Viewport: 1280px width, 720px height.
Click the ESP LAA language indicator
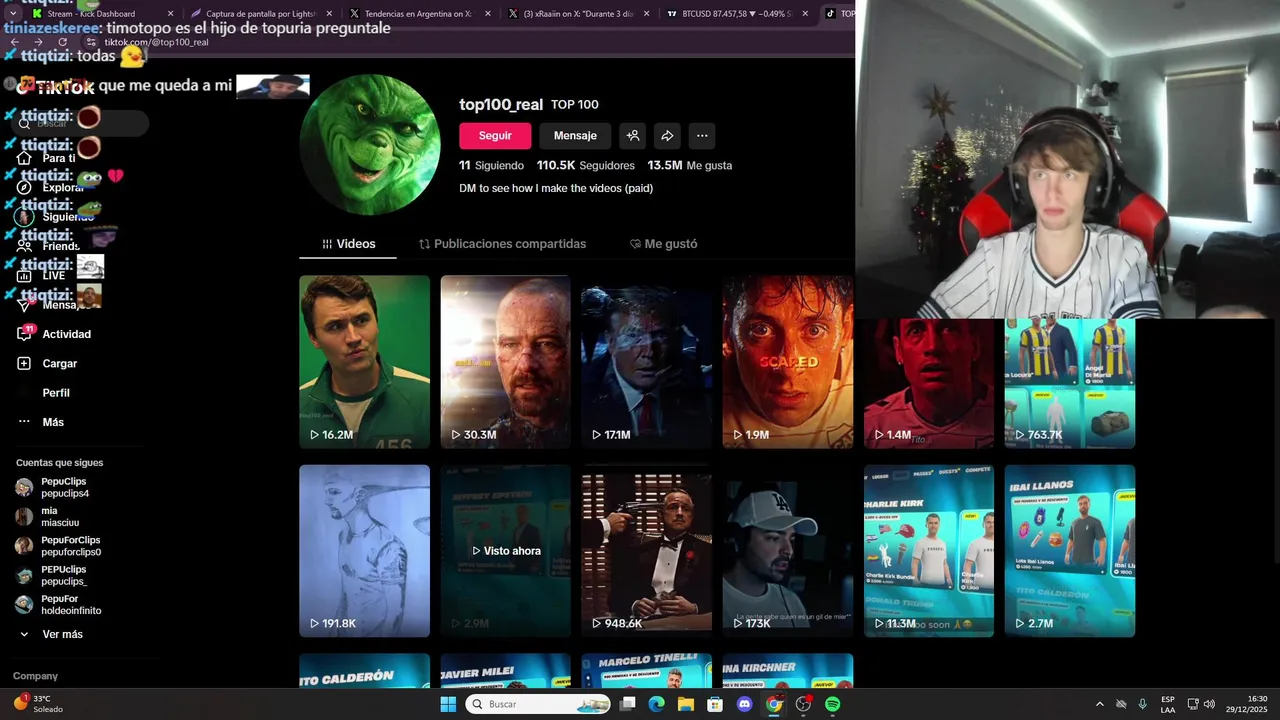point(1168,704)
